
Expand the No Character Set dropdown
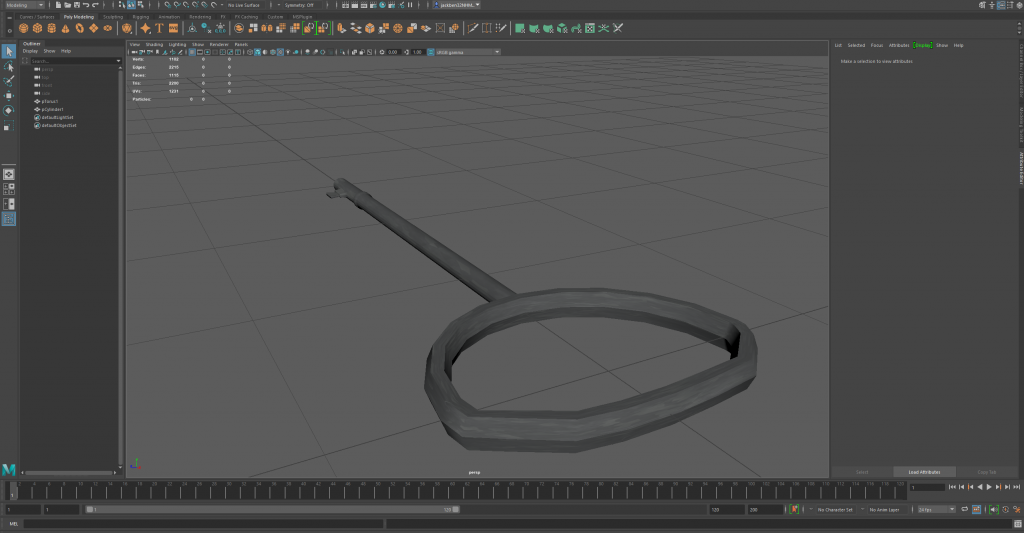click(x=835, y=510)
